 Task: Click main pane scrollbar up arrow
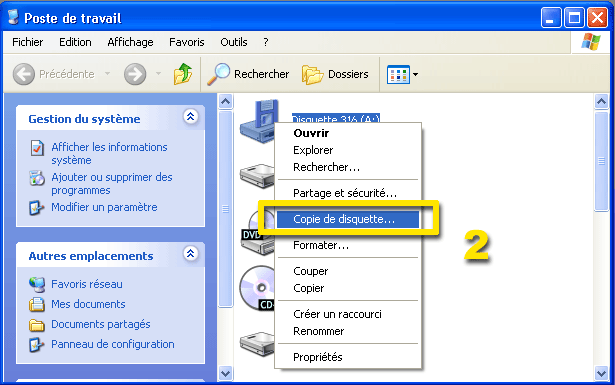[x=601, y=102]
